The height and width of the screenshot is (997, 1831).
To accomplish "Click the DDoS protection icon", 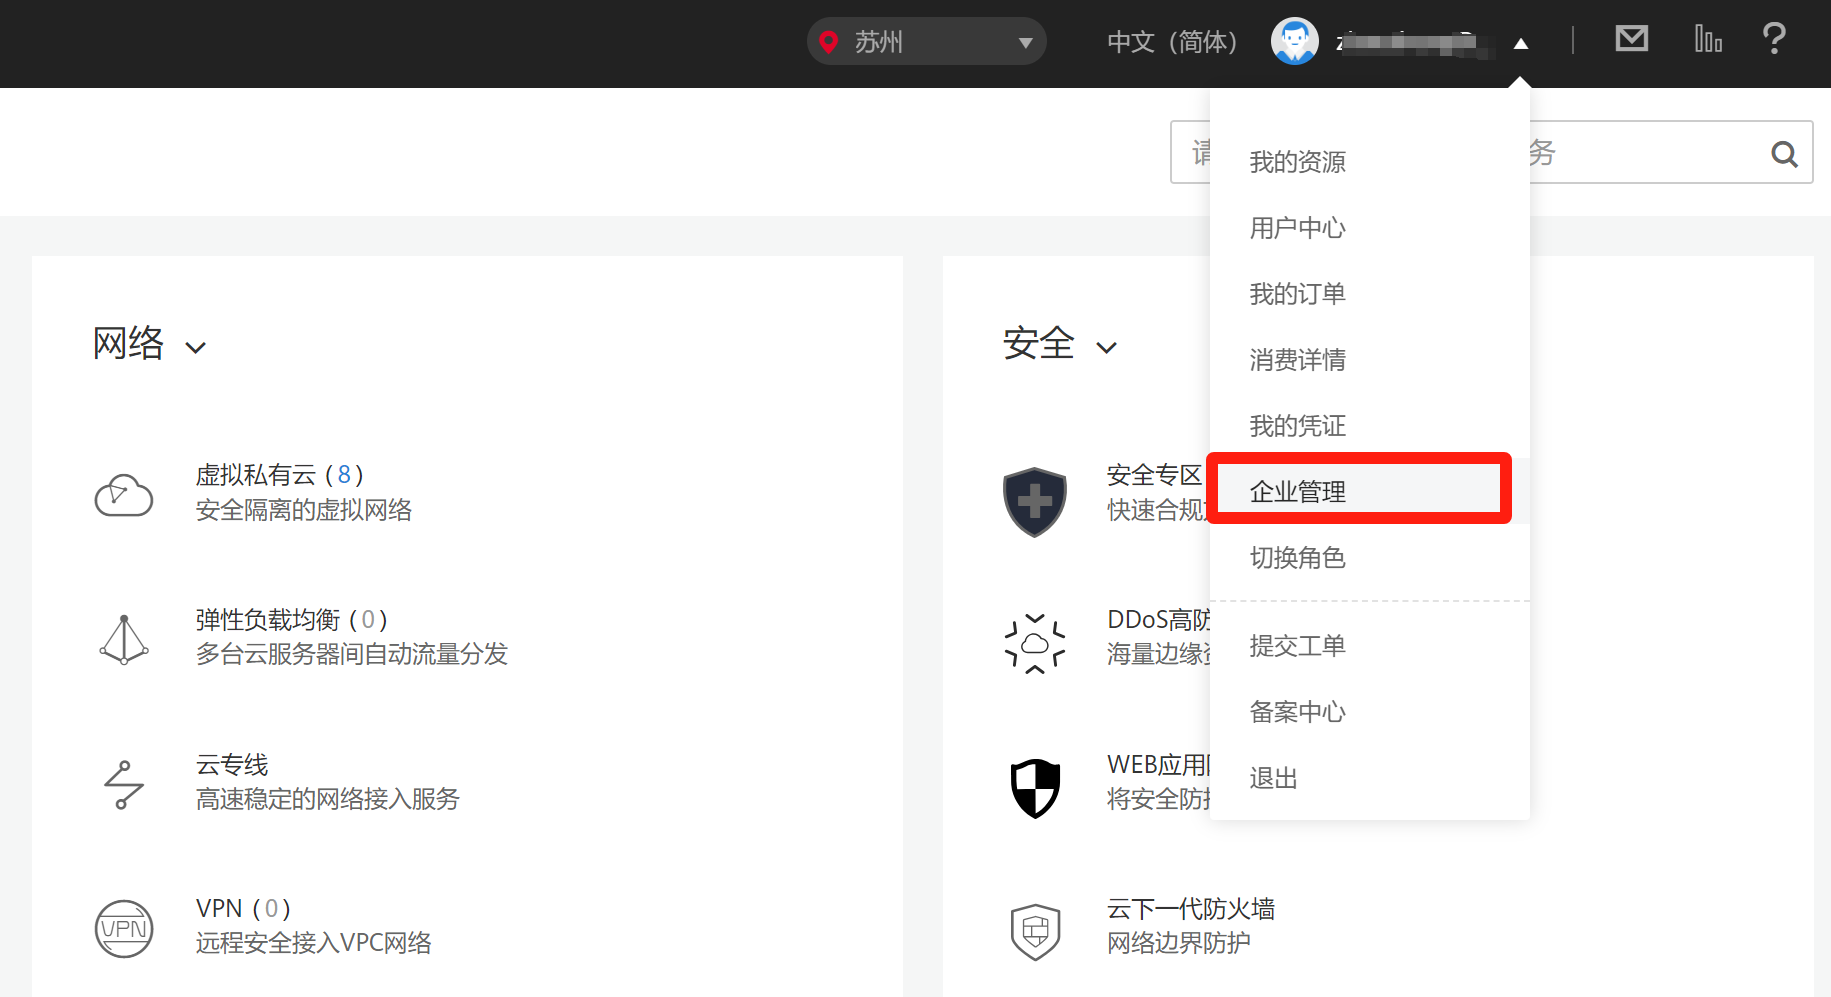I will [x=1035, y=643].
